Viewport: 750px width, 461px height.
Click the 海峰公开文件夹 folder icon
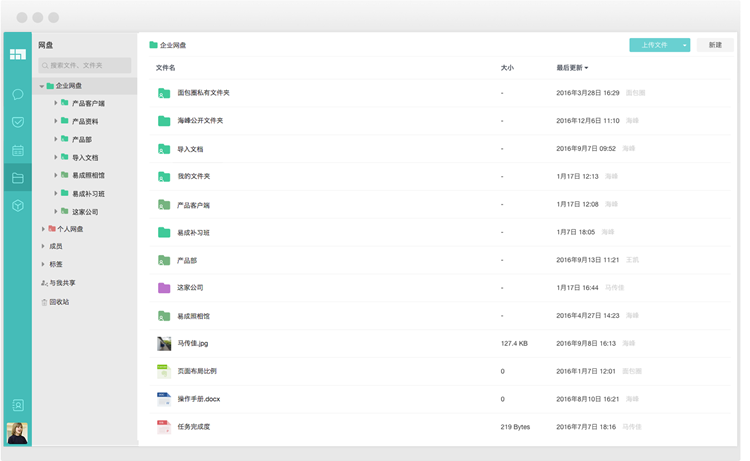pyautogui.click(x=164, y=121)
